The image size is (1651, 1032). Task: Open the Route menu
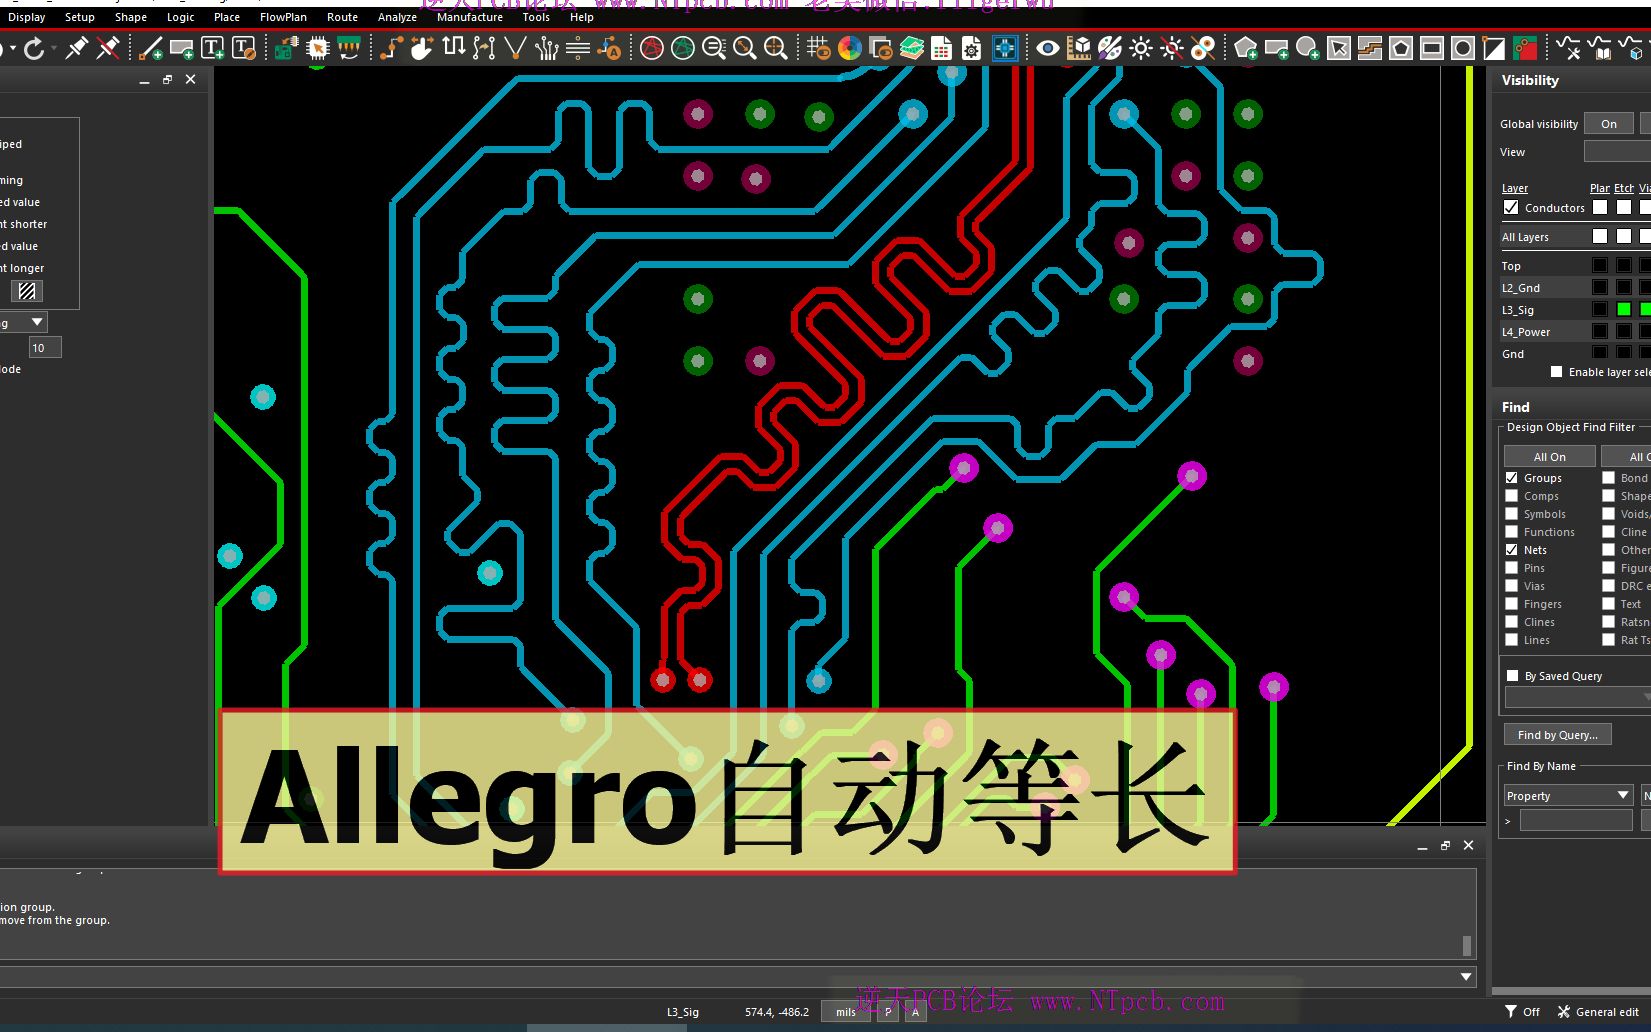tap(342, 17)
